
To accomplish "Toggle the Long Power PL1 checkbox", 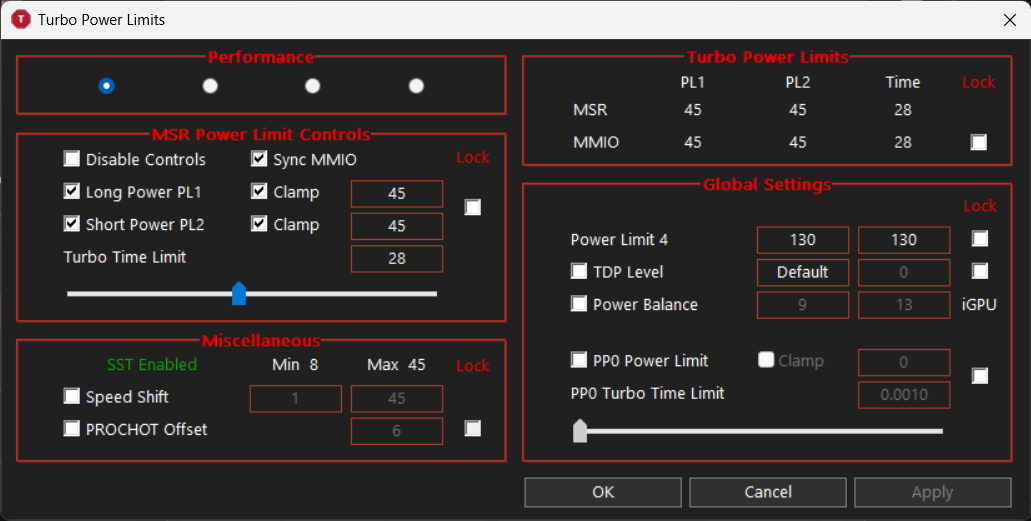I will (x=72, y=191).
